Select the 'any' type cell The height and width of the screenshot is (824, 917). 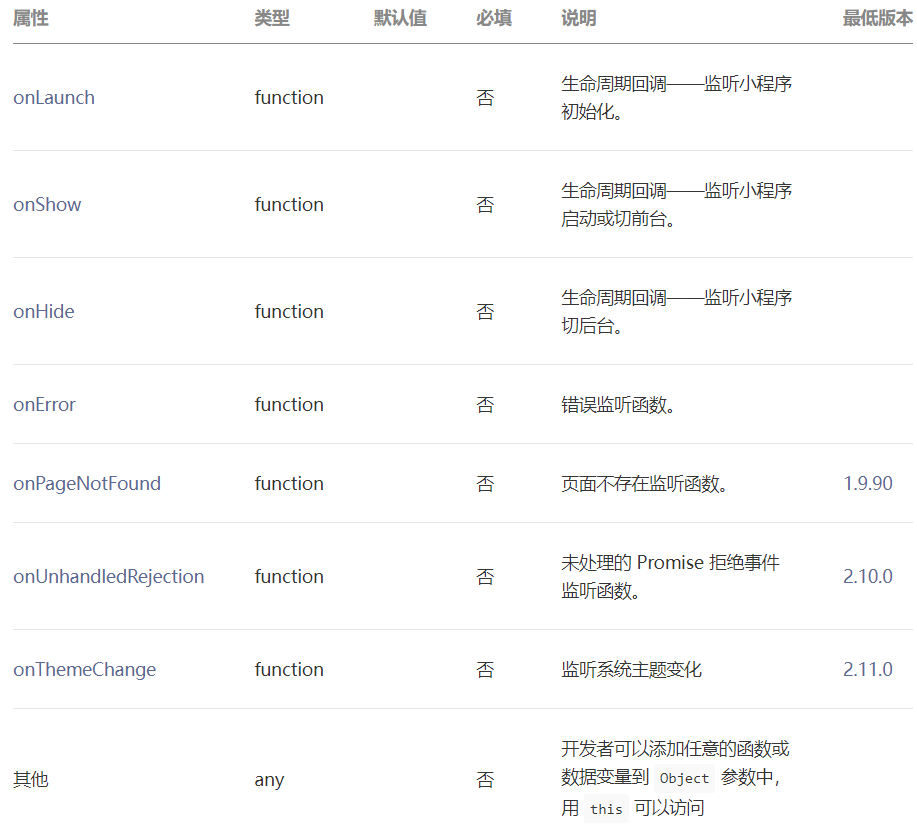click(x=269, y=780)
